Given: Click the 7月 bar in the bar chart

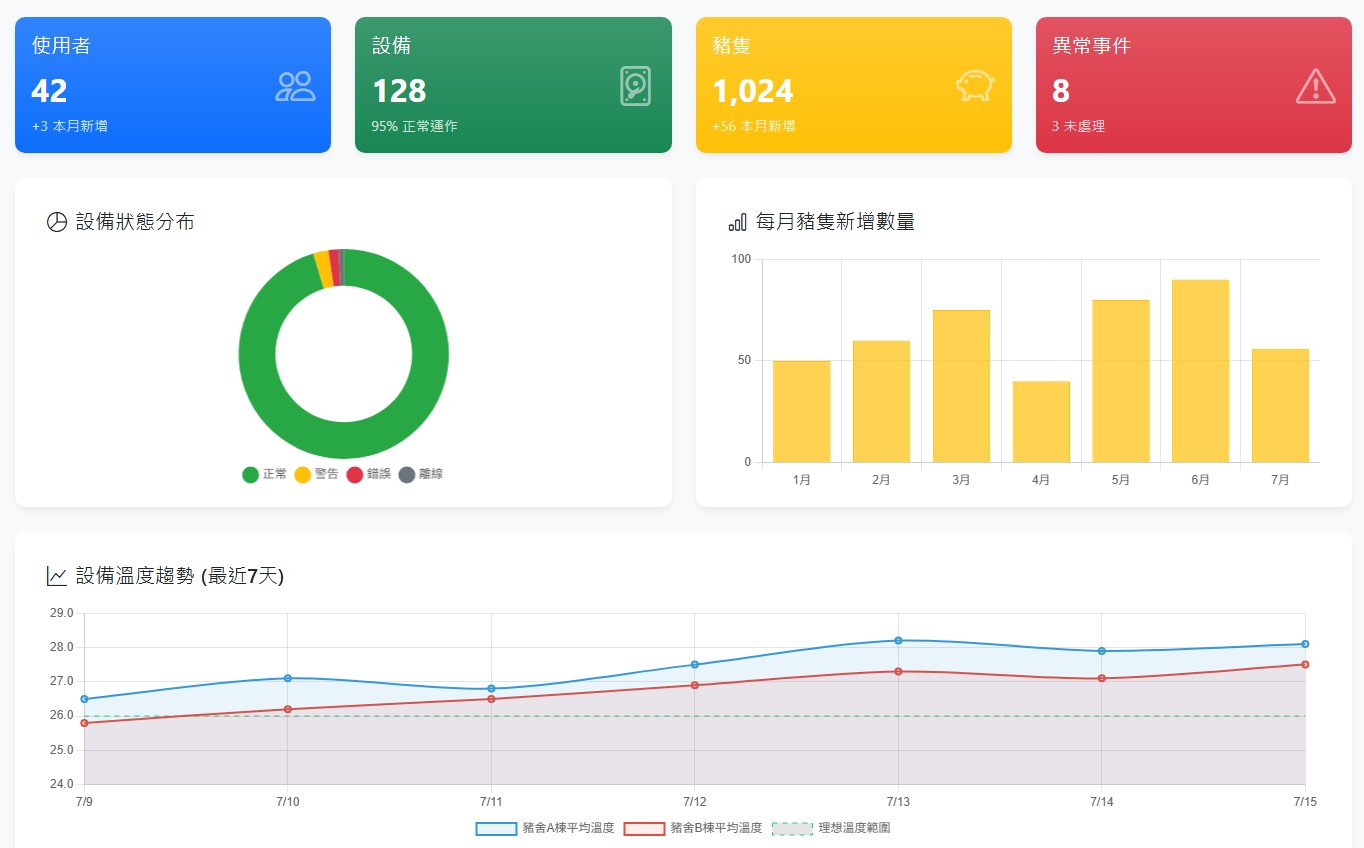Looking at the screenshot, I should pos(1280,405).
